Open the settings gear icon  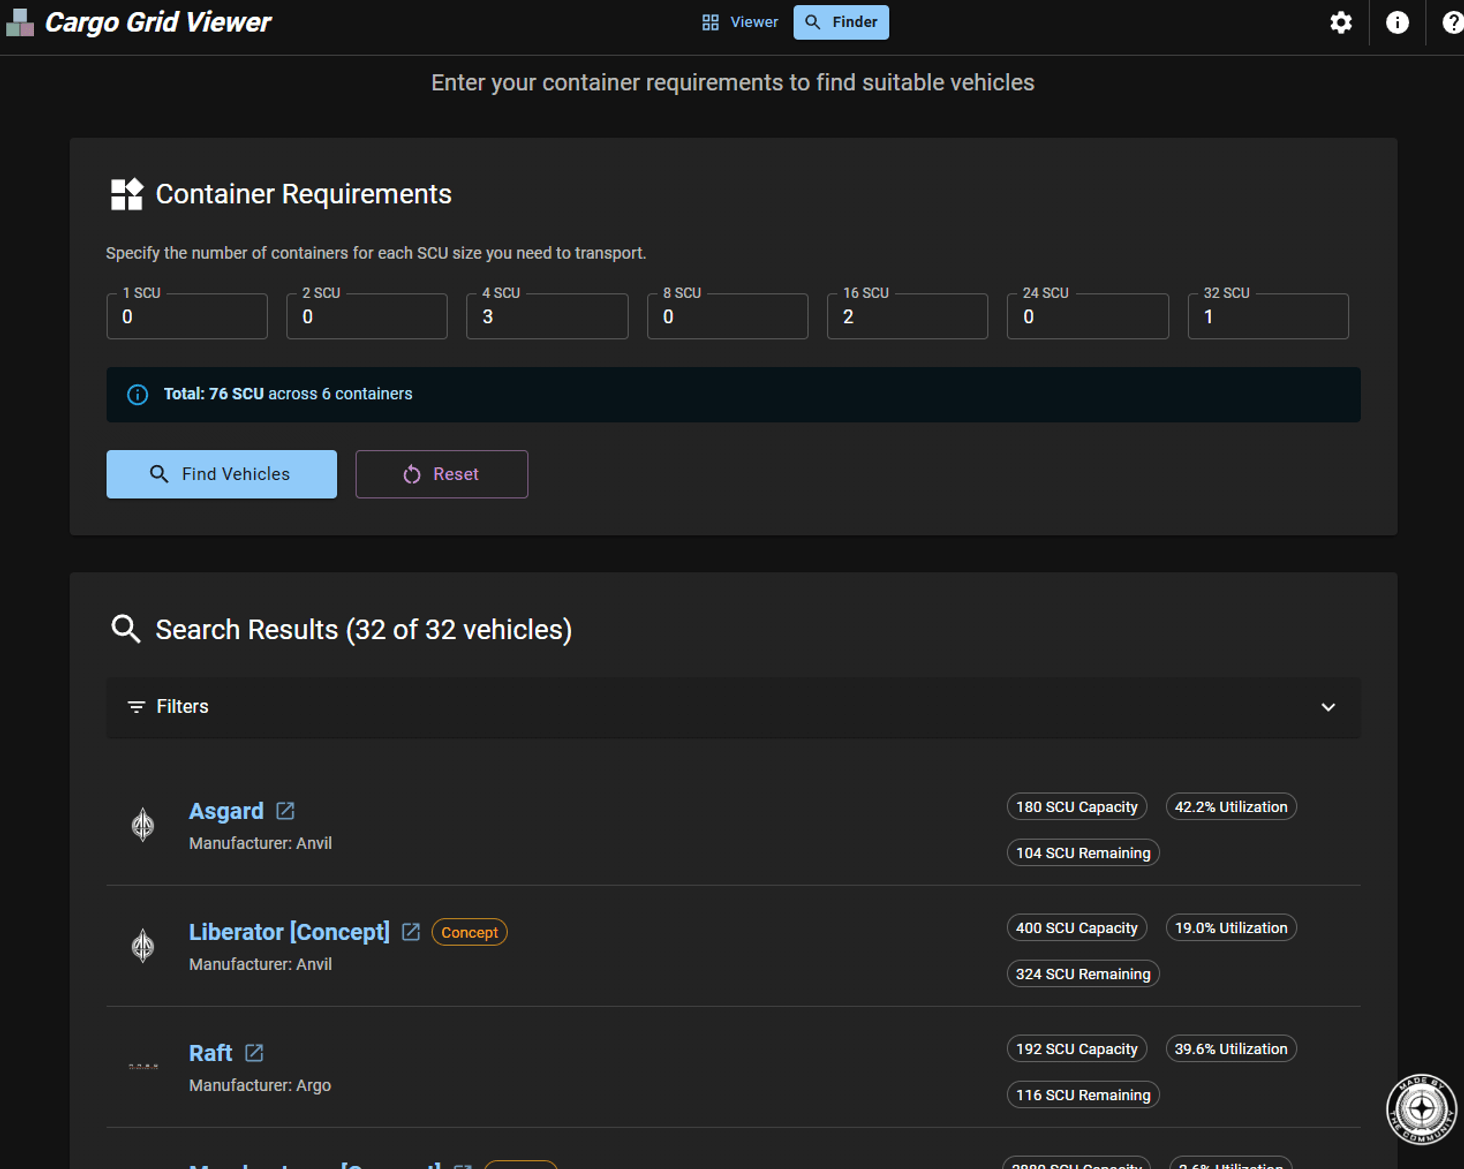click(x=1341, y=22)
